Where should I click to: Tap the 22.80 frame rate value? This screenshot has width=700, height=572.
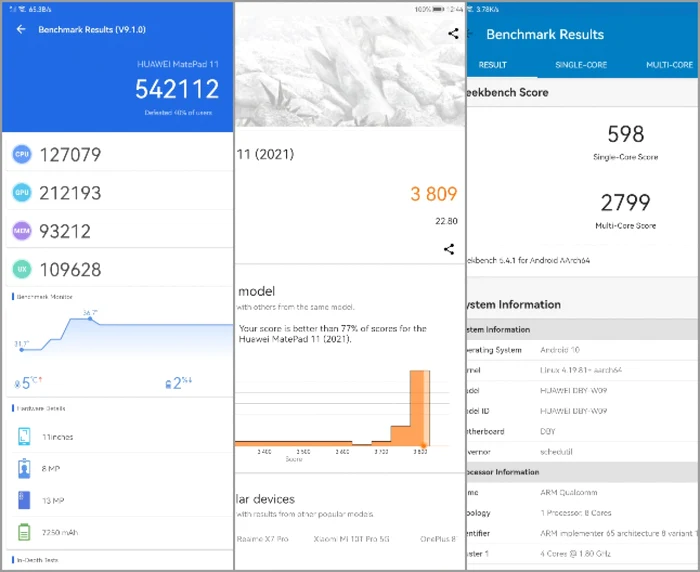(446, 221)
